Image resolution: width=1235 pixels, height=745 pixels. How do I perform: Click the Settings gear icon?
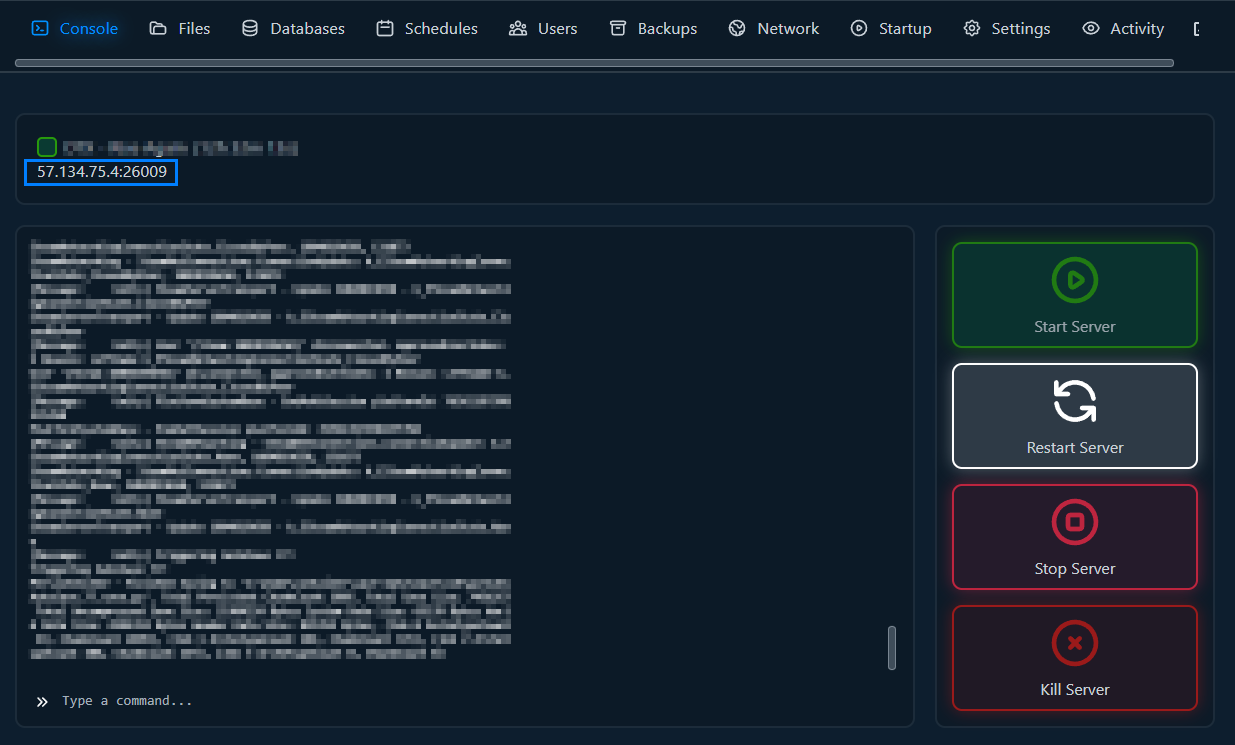972,29
